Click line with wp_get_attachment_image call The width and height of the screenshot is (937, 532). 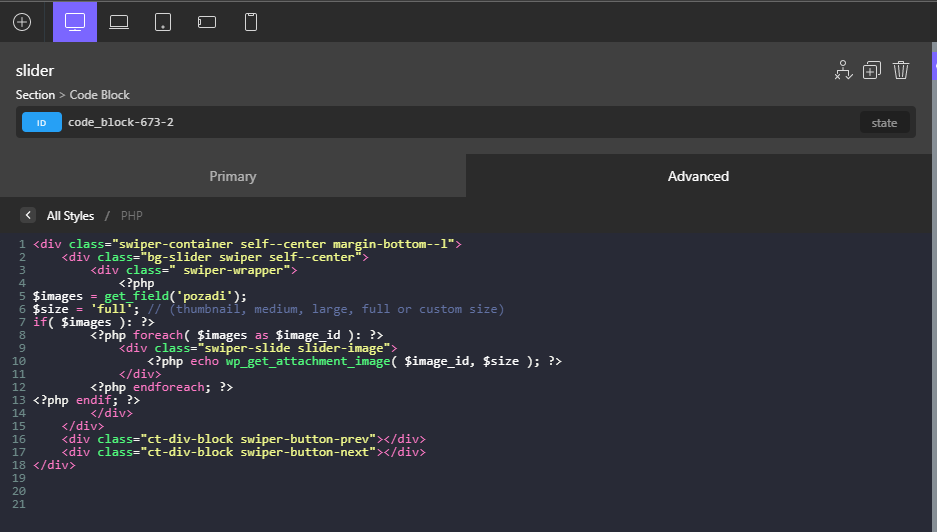tap(354, 361)
